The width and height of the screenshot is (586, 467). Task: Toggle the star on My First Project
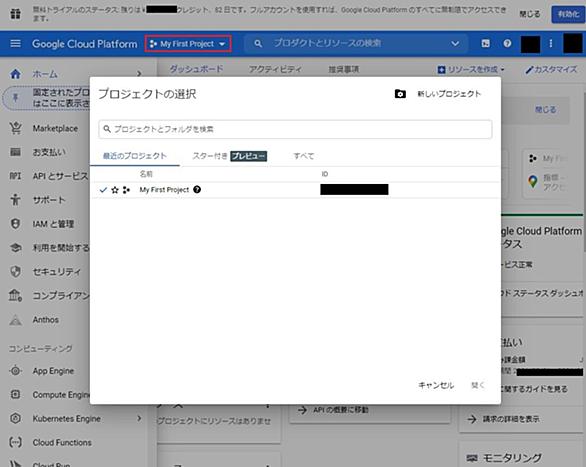tap(115, 190)
